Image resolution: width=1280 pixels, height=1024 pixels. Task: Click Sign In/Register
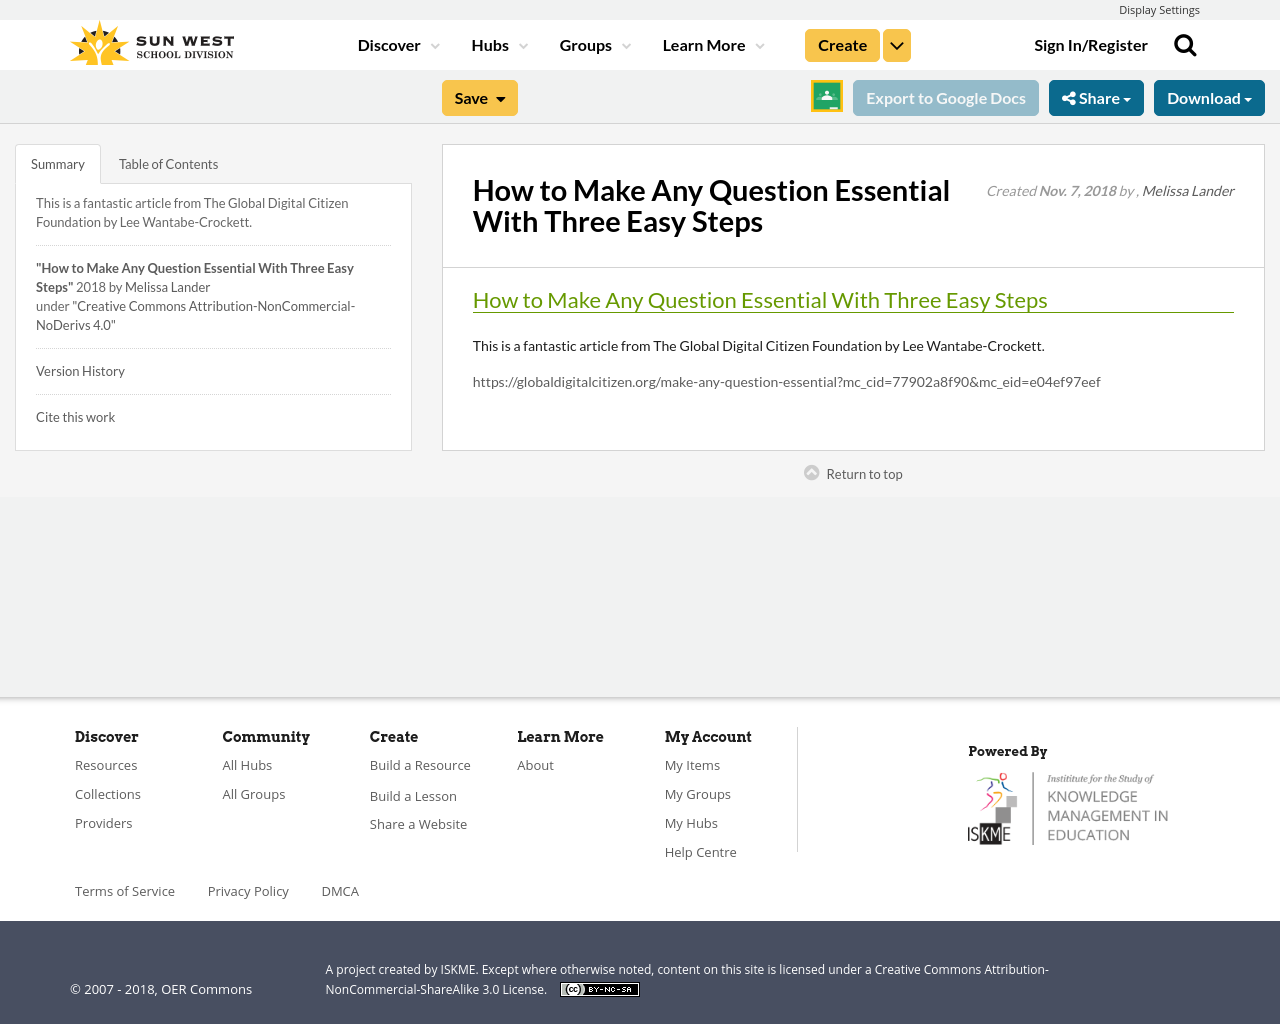(1091, 44)
